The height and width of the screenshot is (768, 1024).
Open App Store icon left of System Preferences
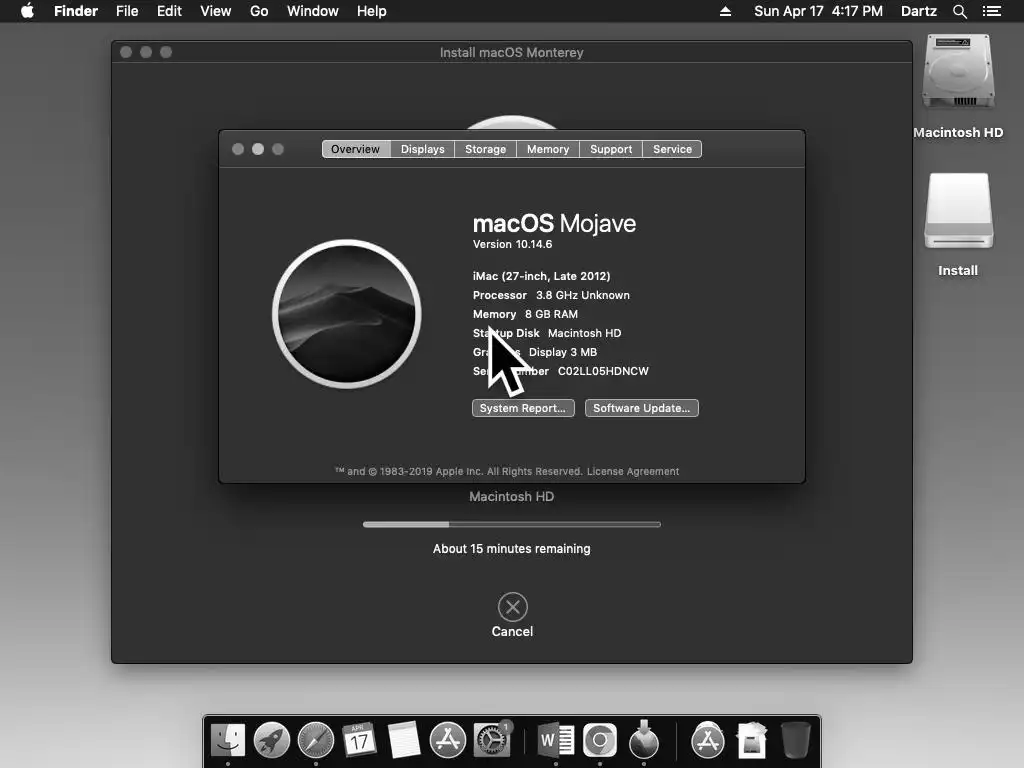[447, 741]
